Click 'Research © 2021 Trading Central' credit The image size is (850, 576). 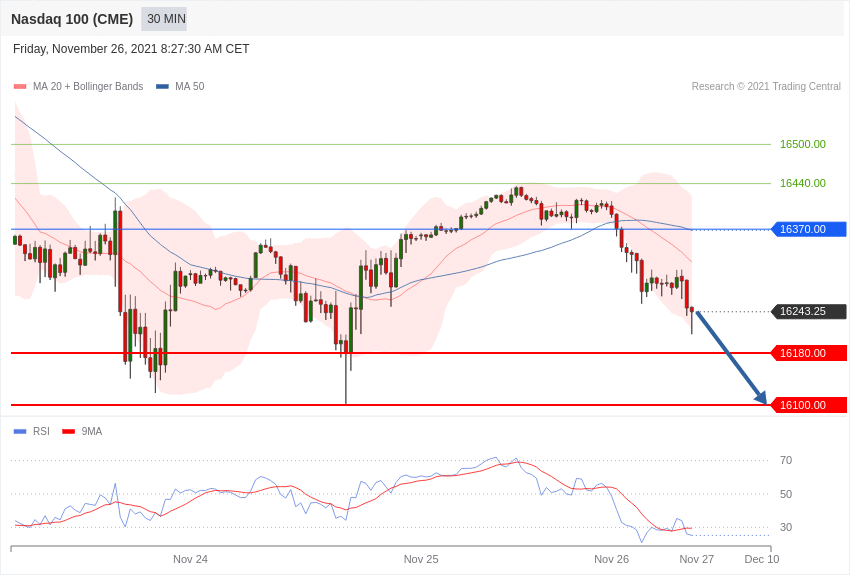coord(766,87)
